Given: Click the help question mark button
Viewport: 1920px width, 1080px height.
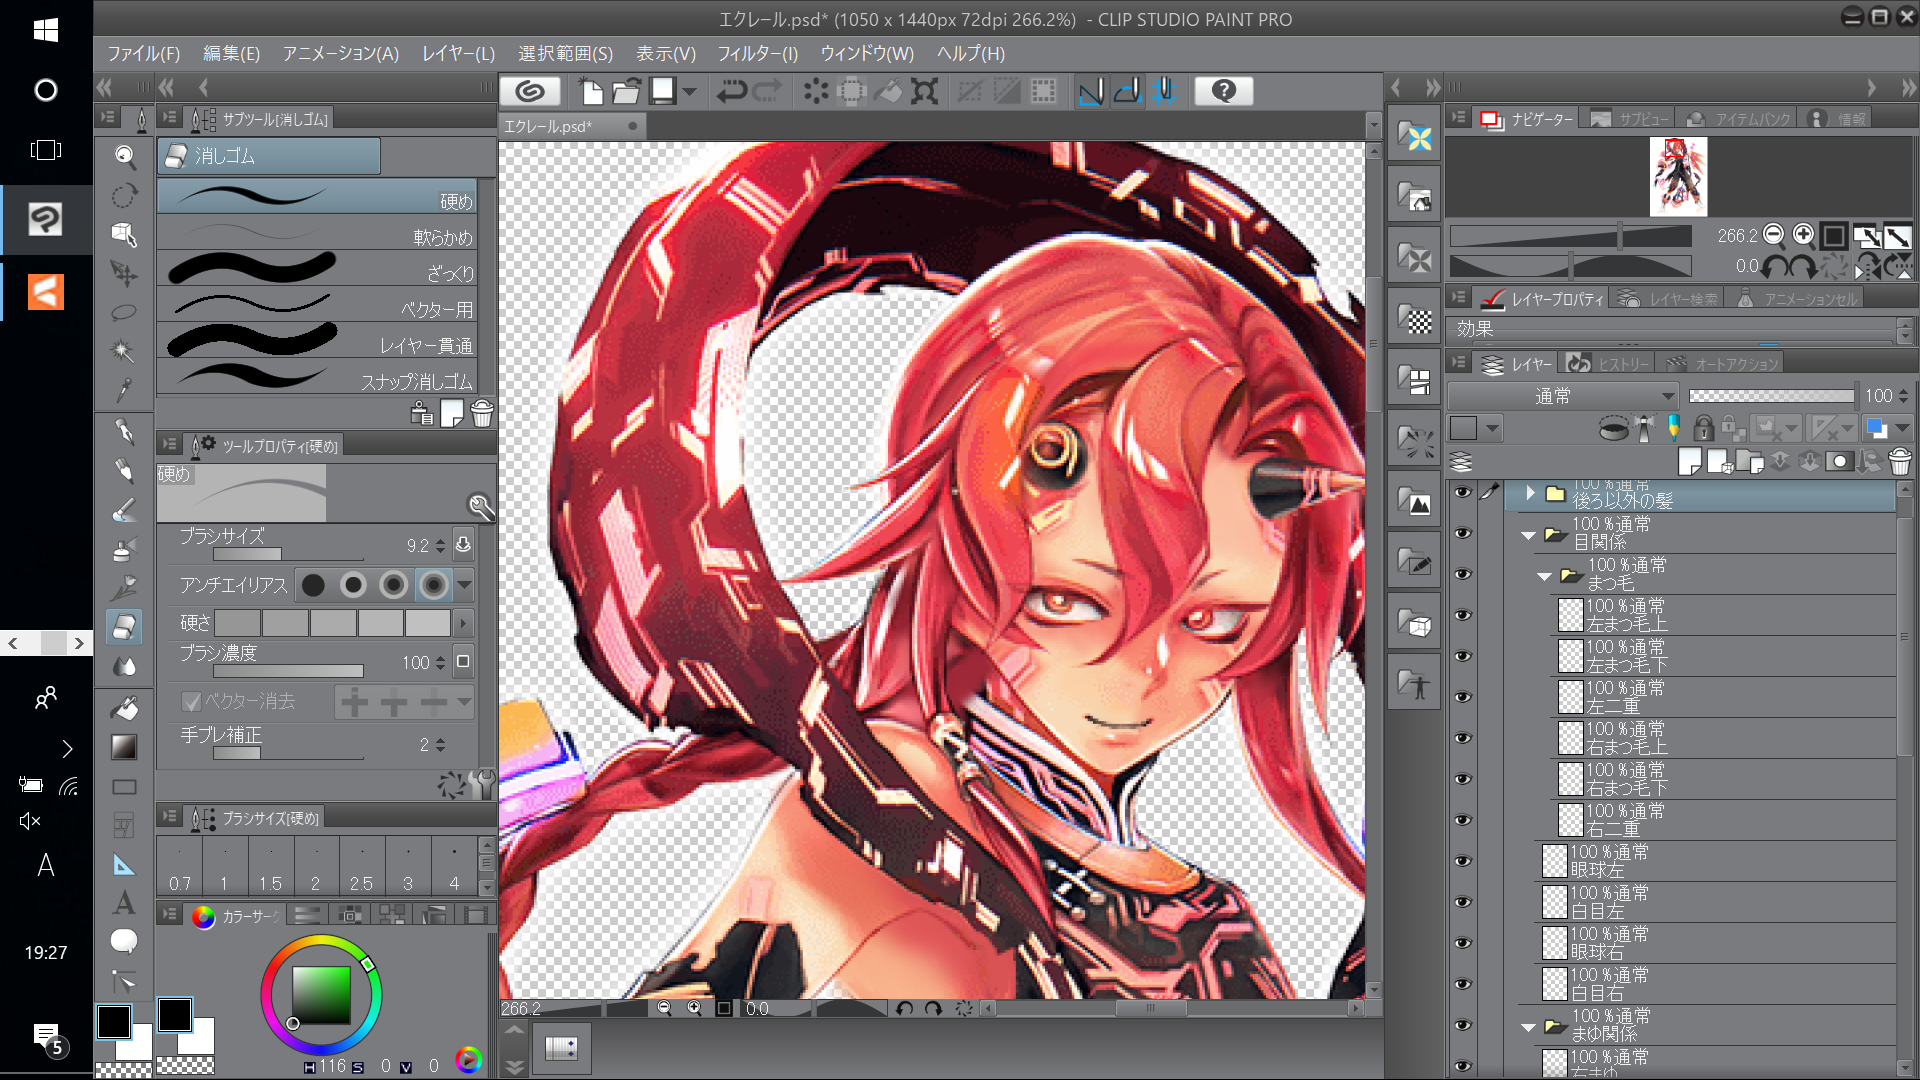Looking at the screenshot, I should coord(1223,92).
